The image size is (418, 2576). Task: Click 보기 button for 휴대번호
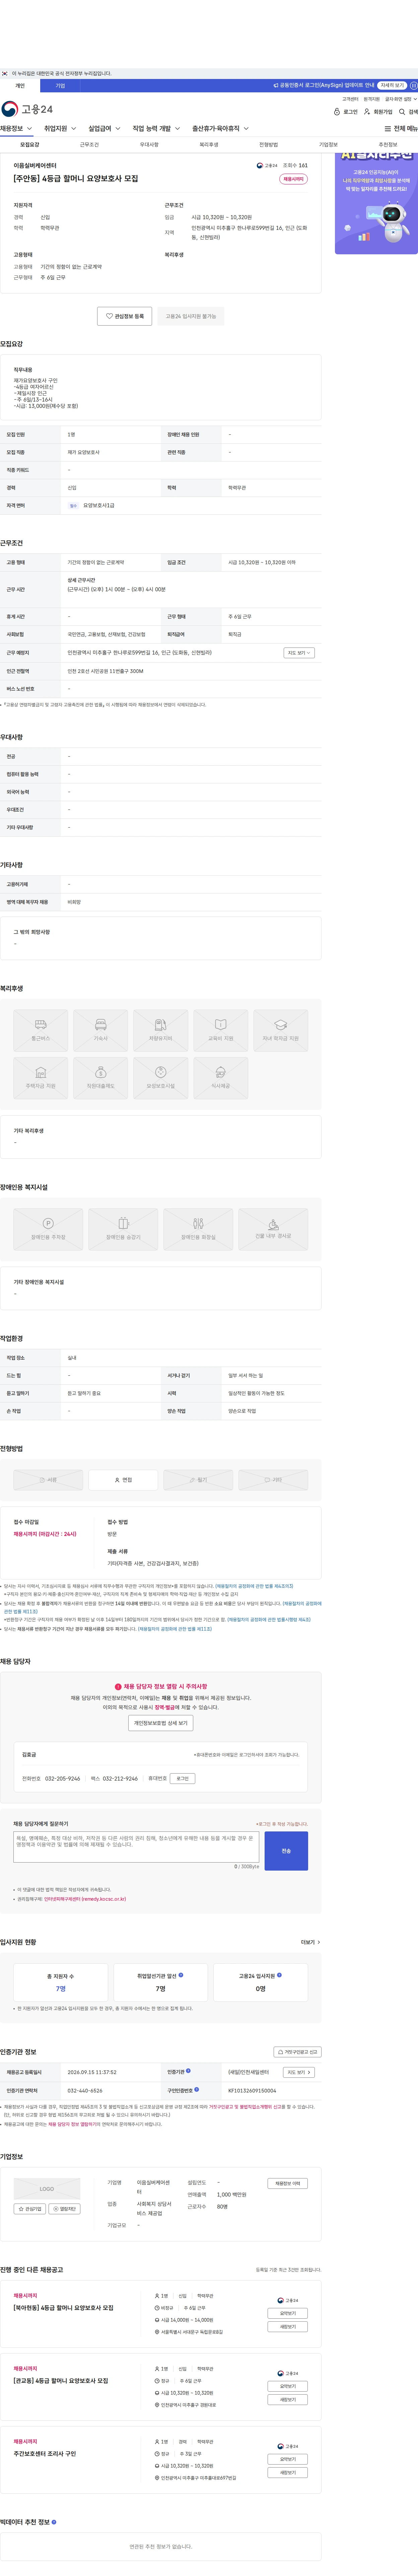182,1779
